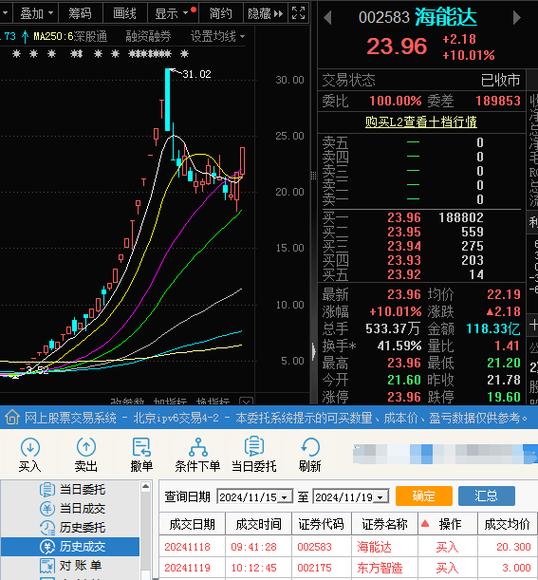Sort by 成交均价 column header
Viewport: 538px width, 580px height.
pos(508,524)
